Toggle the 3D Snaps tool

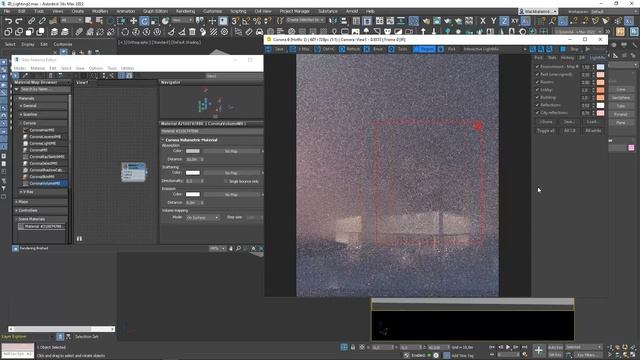[235, 20]
